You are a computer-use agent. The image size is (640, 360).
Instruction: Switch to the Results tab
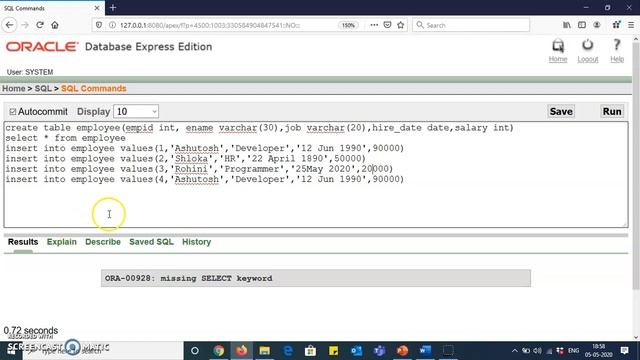click(x=23, y=242)
